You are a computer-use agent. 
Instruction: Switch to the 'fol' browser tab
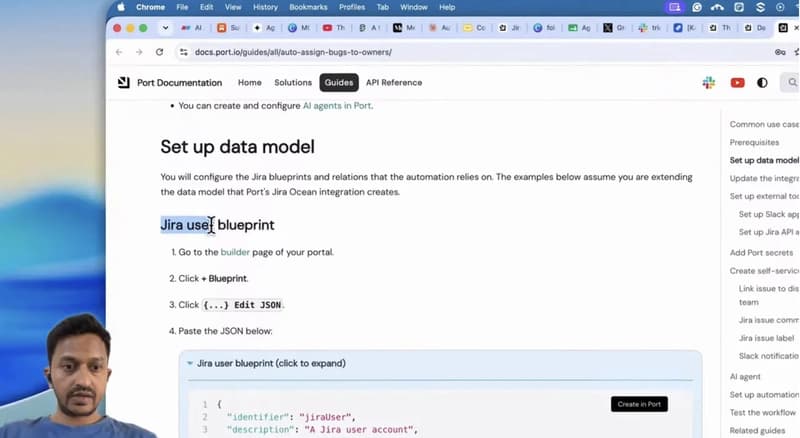pos(544,28)
